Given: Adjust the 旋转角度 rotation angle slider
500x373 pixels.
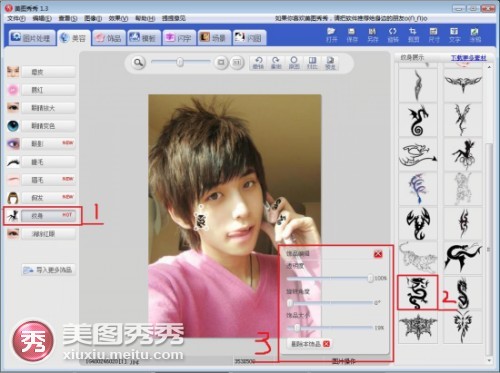Looking at the screenshot, I should pos(329,303).
